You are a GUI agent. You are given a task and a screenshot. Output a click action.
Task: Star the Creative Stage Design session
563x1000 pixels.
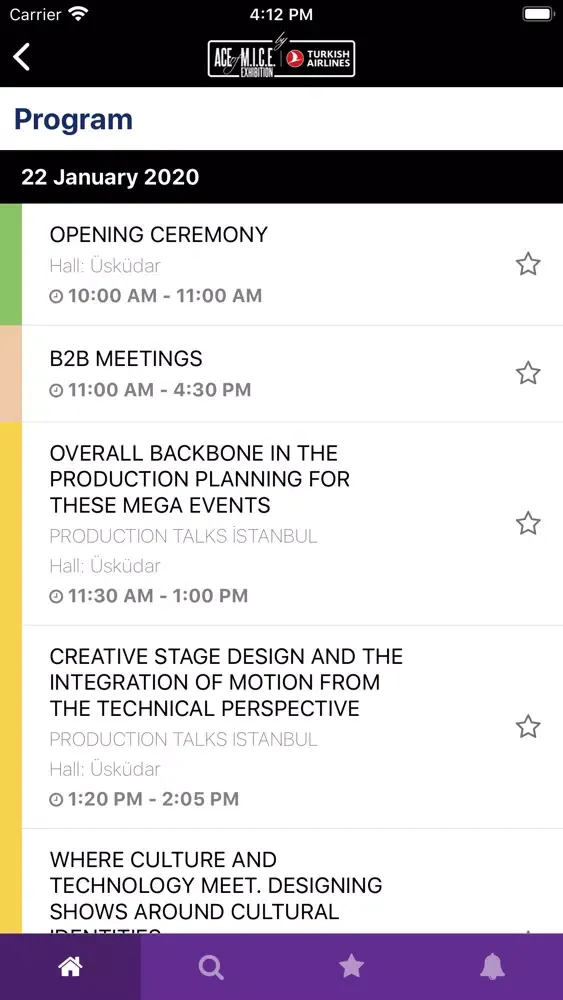coord(528,726)
